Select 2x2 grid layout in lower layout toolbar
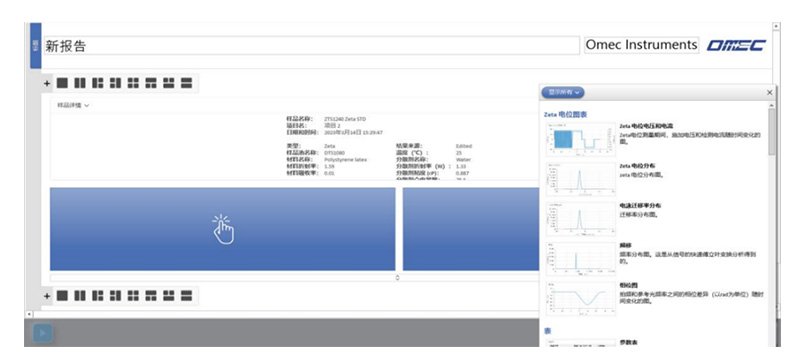This screenshot has height=364, width=800. pyautogui.click(x=133, y=296)
